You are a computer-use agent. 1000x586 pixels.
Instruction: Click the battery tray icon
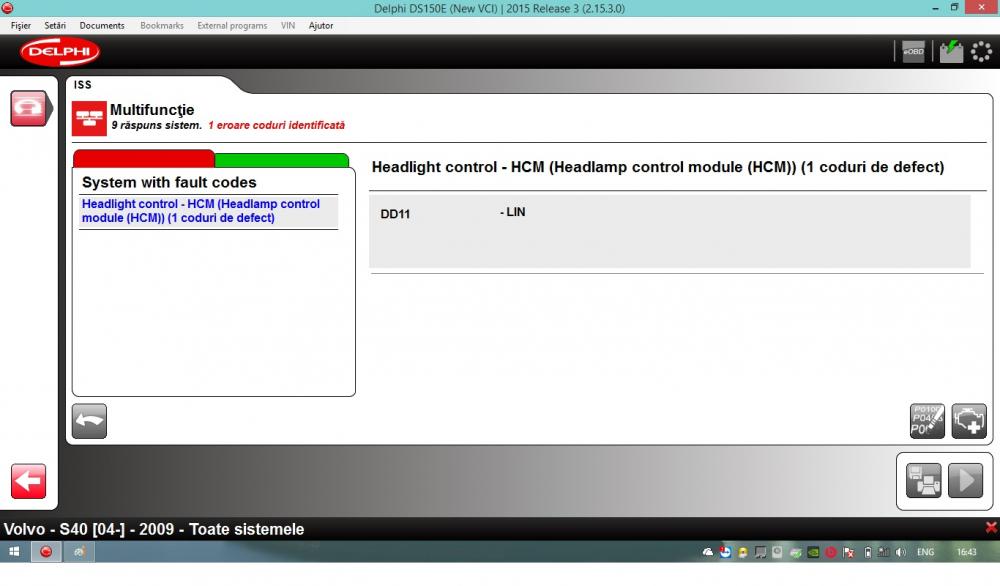point(867,552)
